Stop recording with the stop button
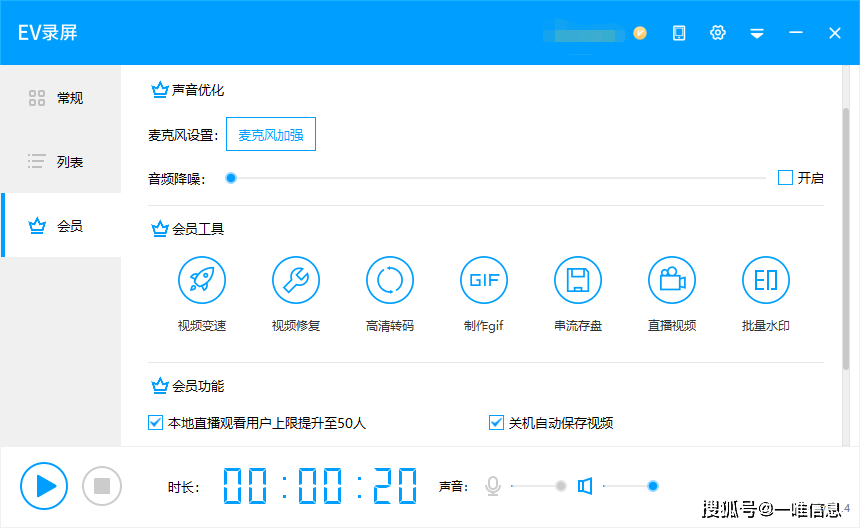860x528 pixels. pos(101,487)
